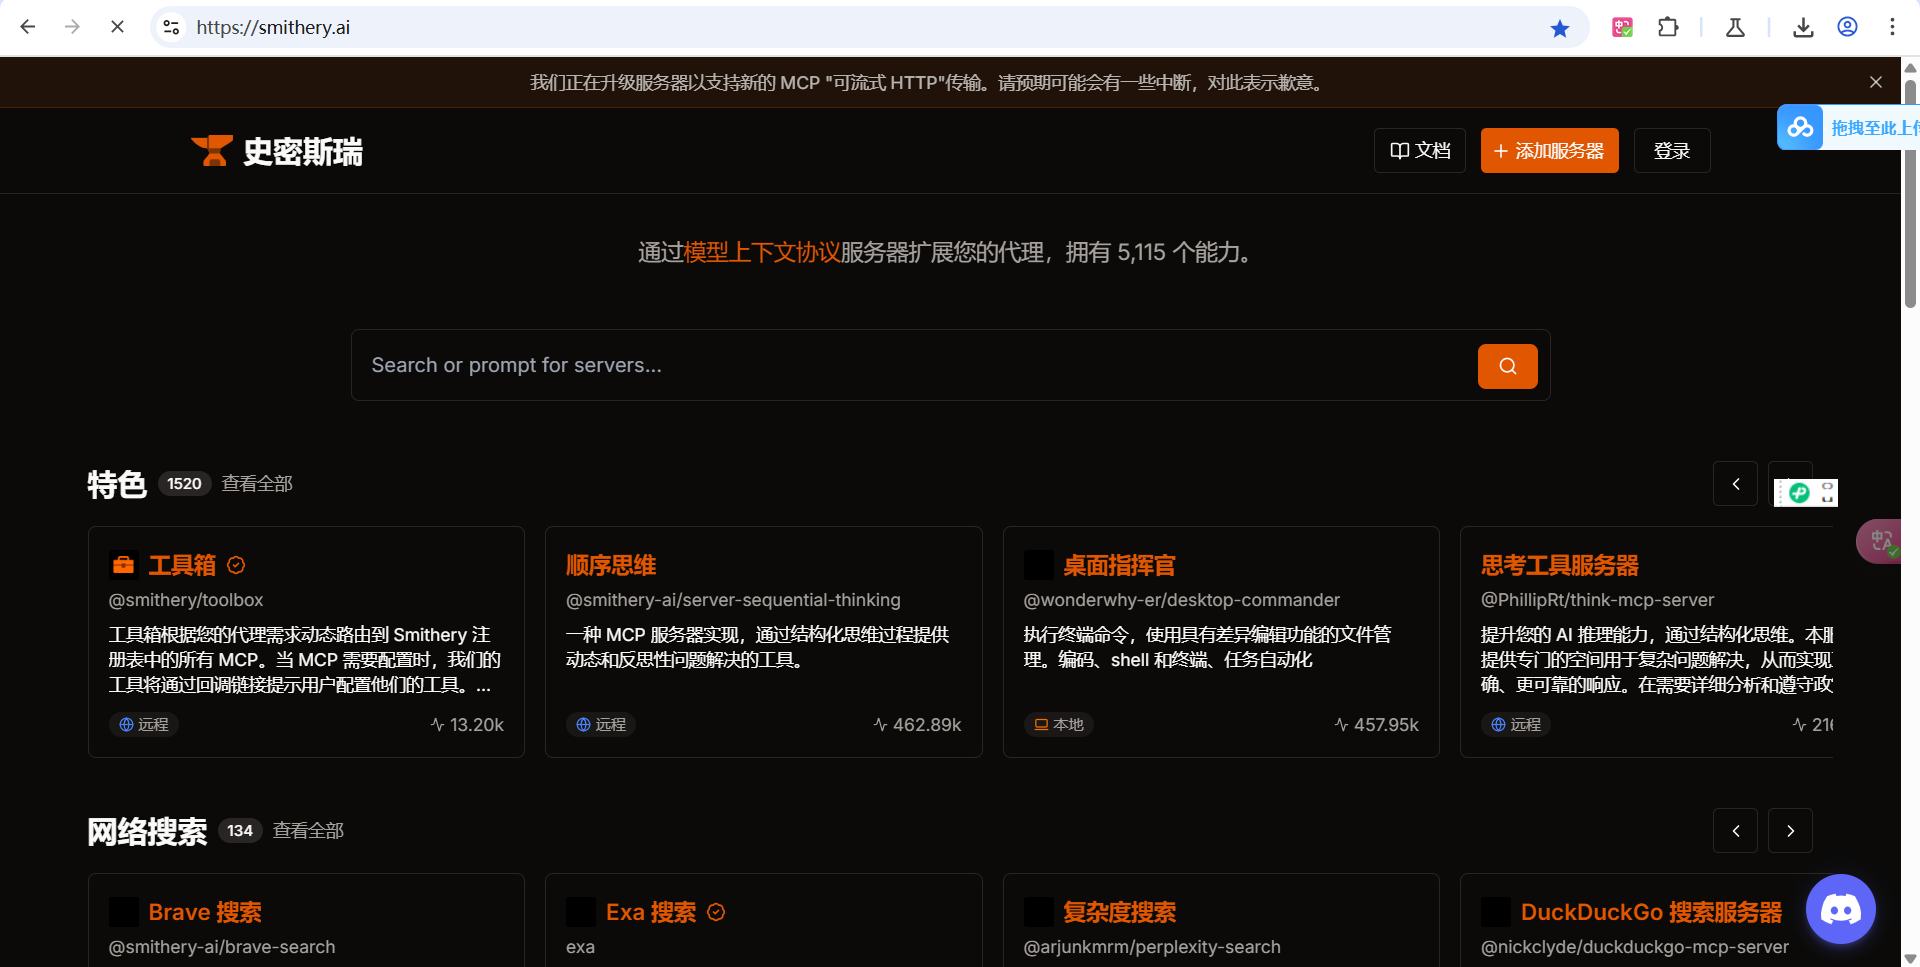Open the Chrome Labs flask icon
This screenshot has width=1920, height=967.
pos(1736,27)
